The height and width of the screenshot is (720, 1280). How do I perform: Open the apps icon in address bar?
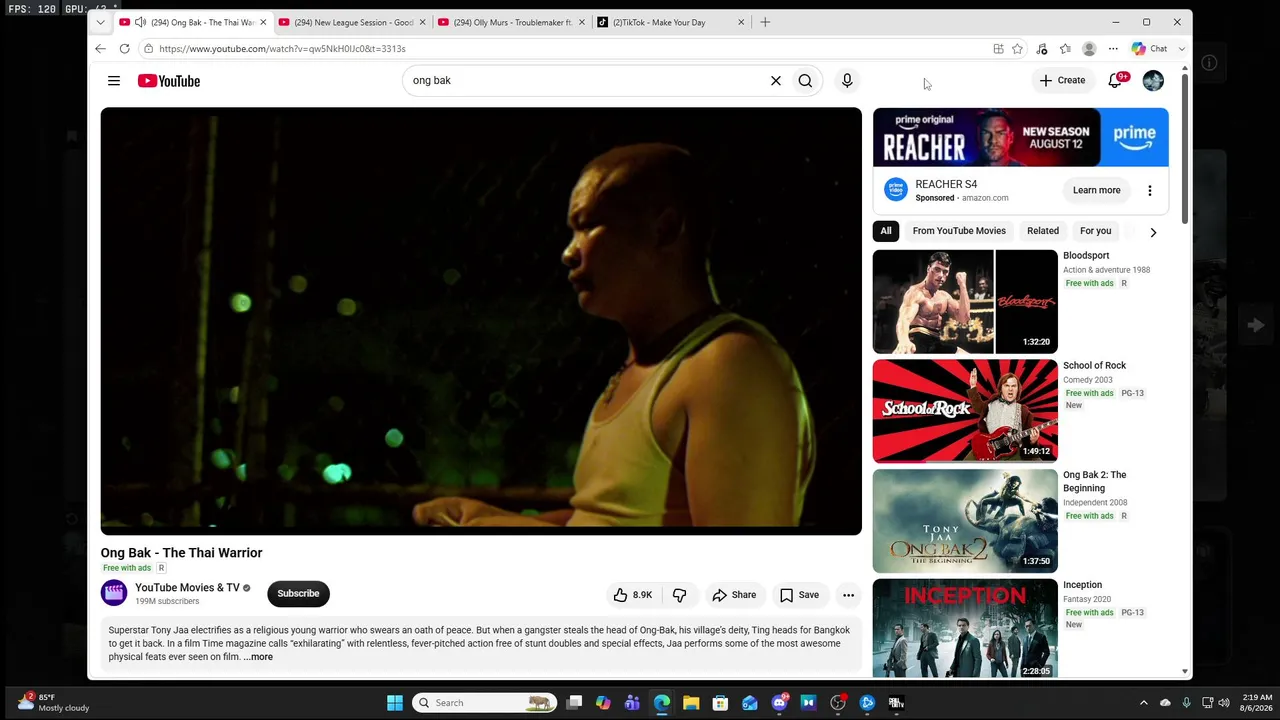pyautogui.click(x=998, y=49)
